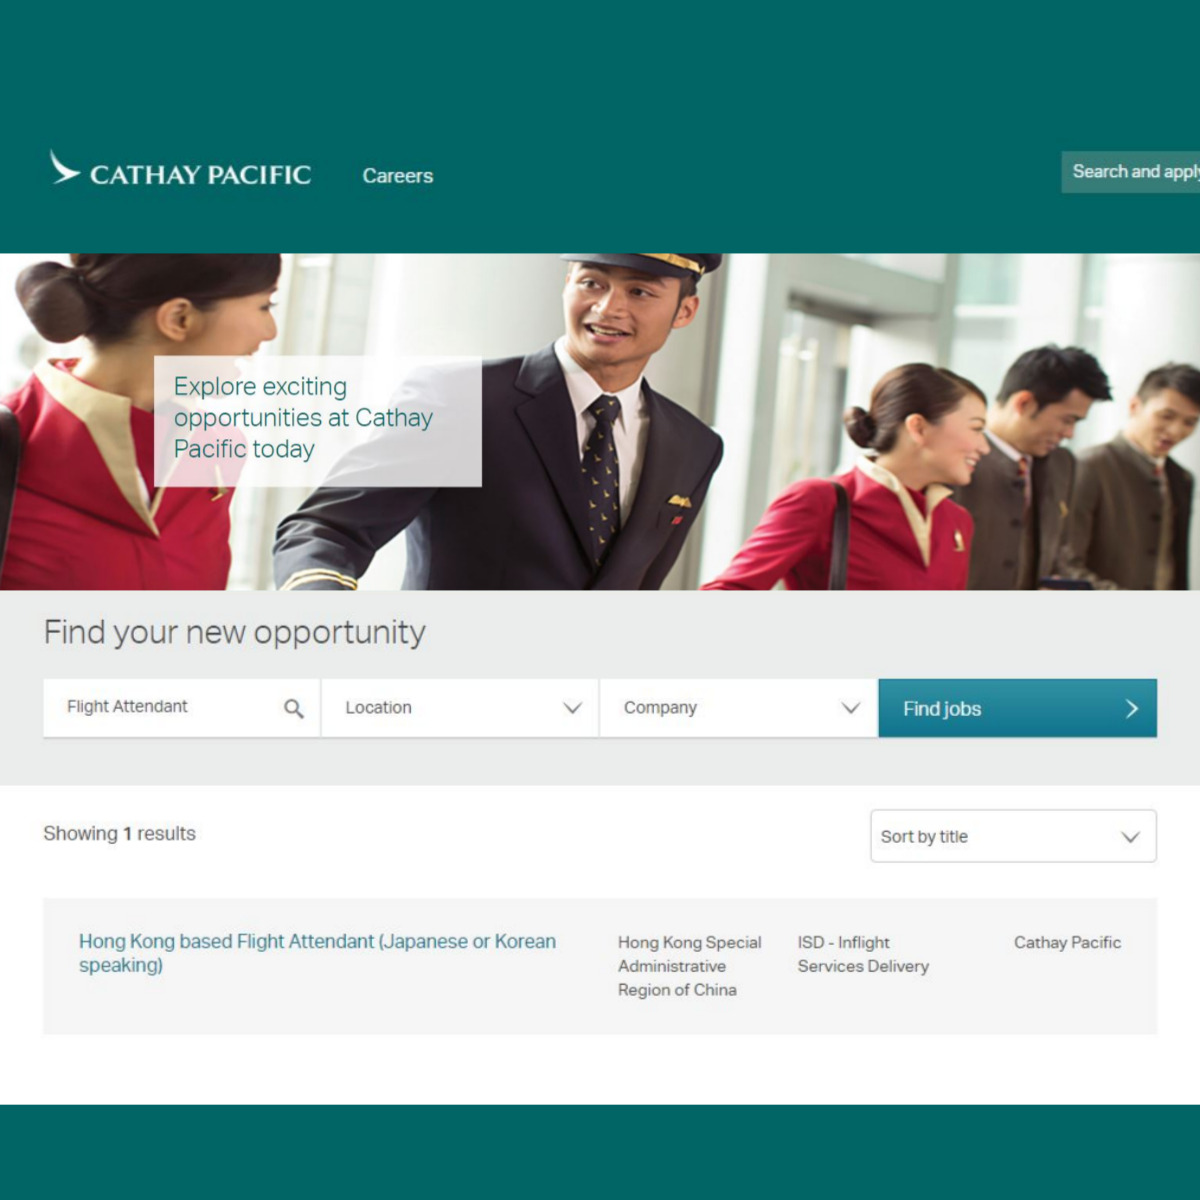
Task: Open the Careers menu item
Action: tap(397, 176)
